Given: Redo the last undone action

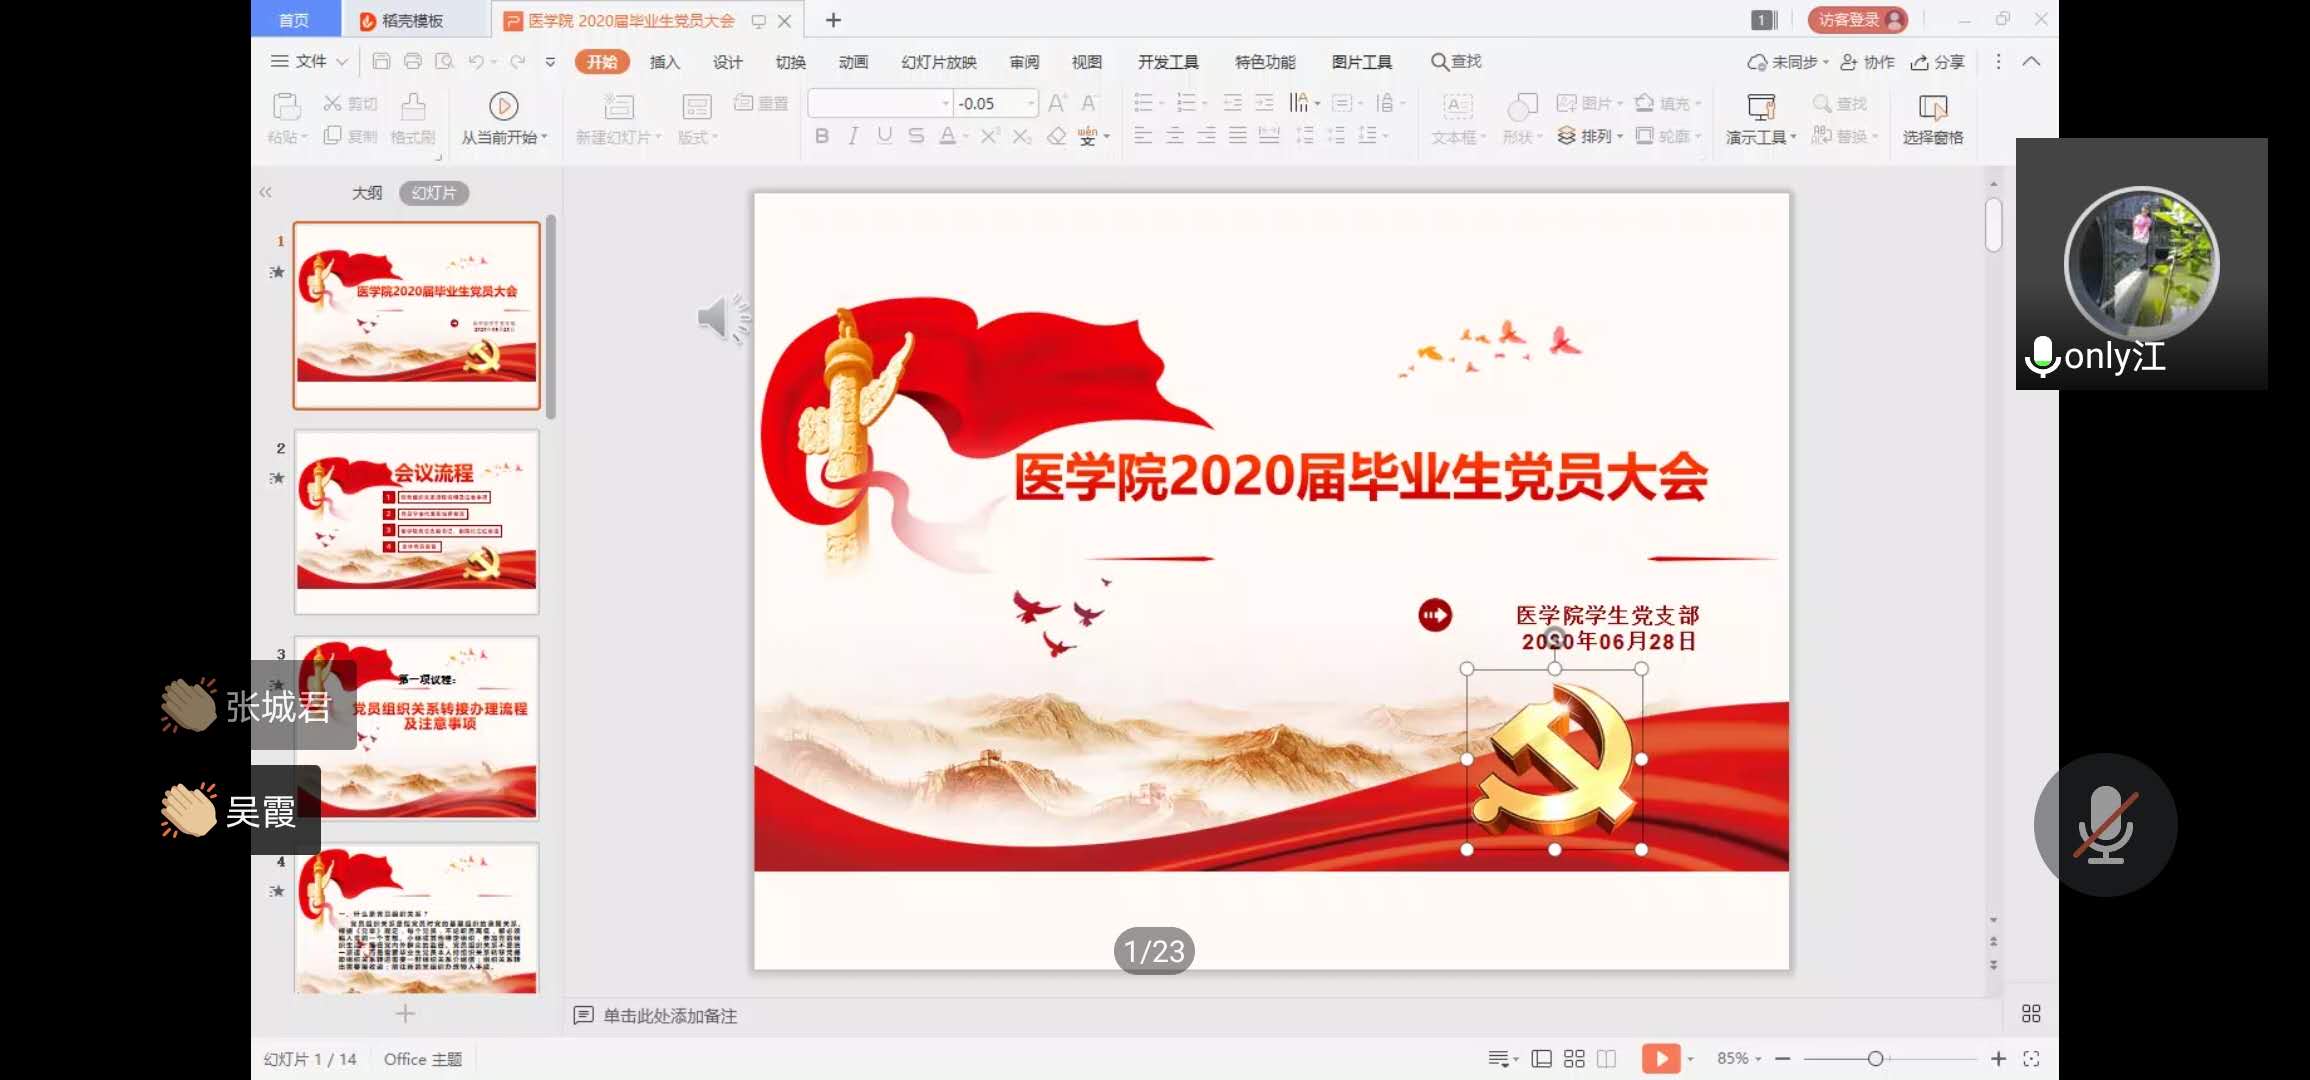Looking at the screenshot, I should pos(517,61).
